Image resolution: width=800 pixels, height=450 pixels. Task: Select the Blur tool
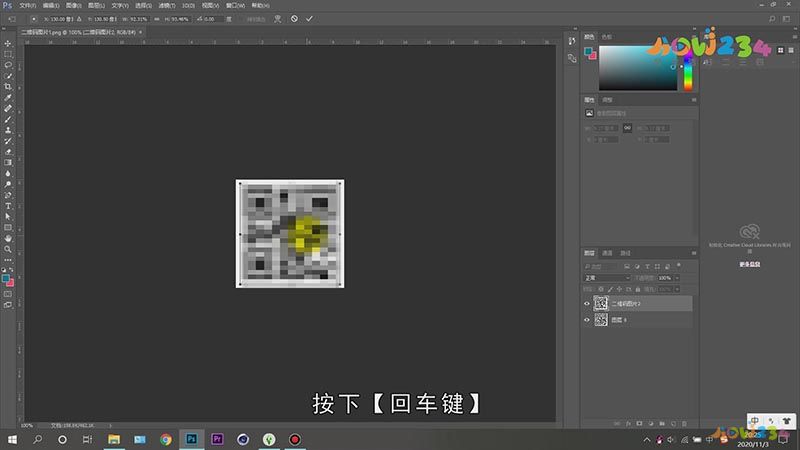click(8, 173)
